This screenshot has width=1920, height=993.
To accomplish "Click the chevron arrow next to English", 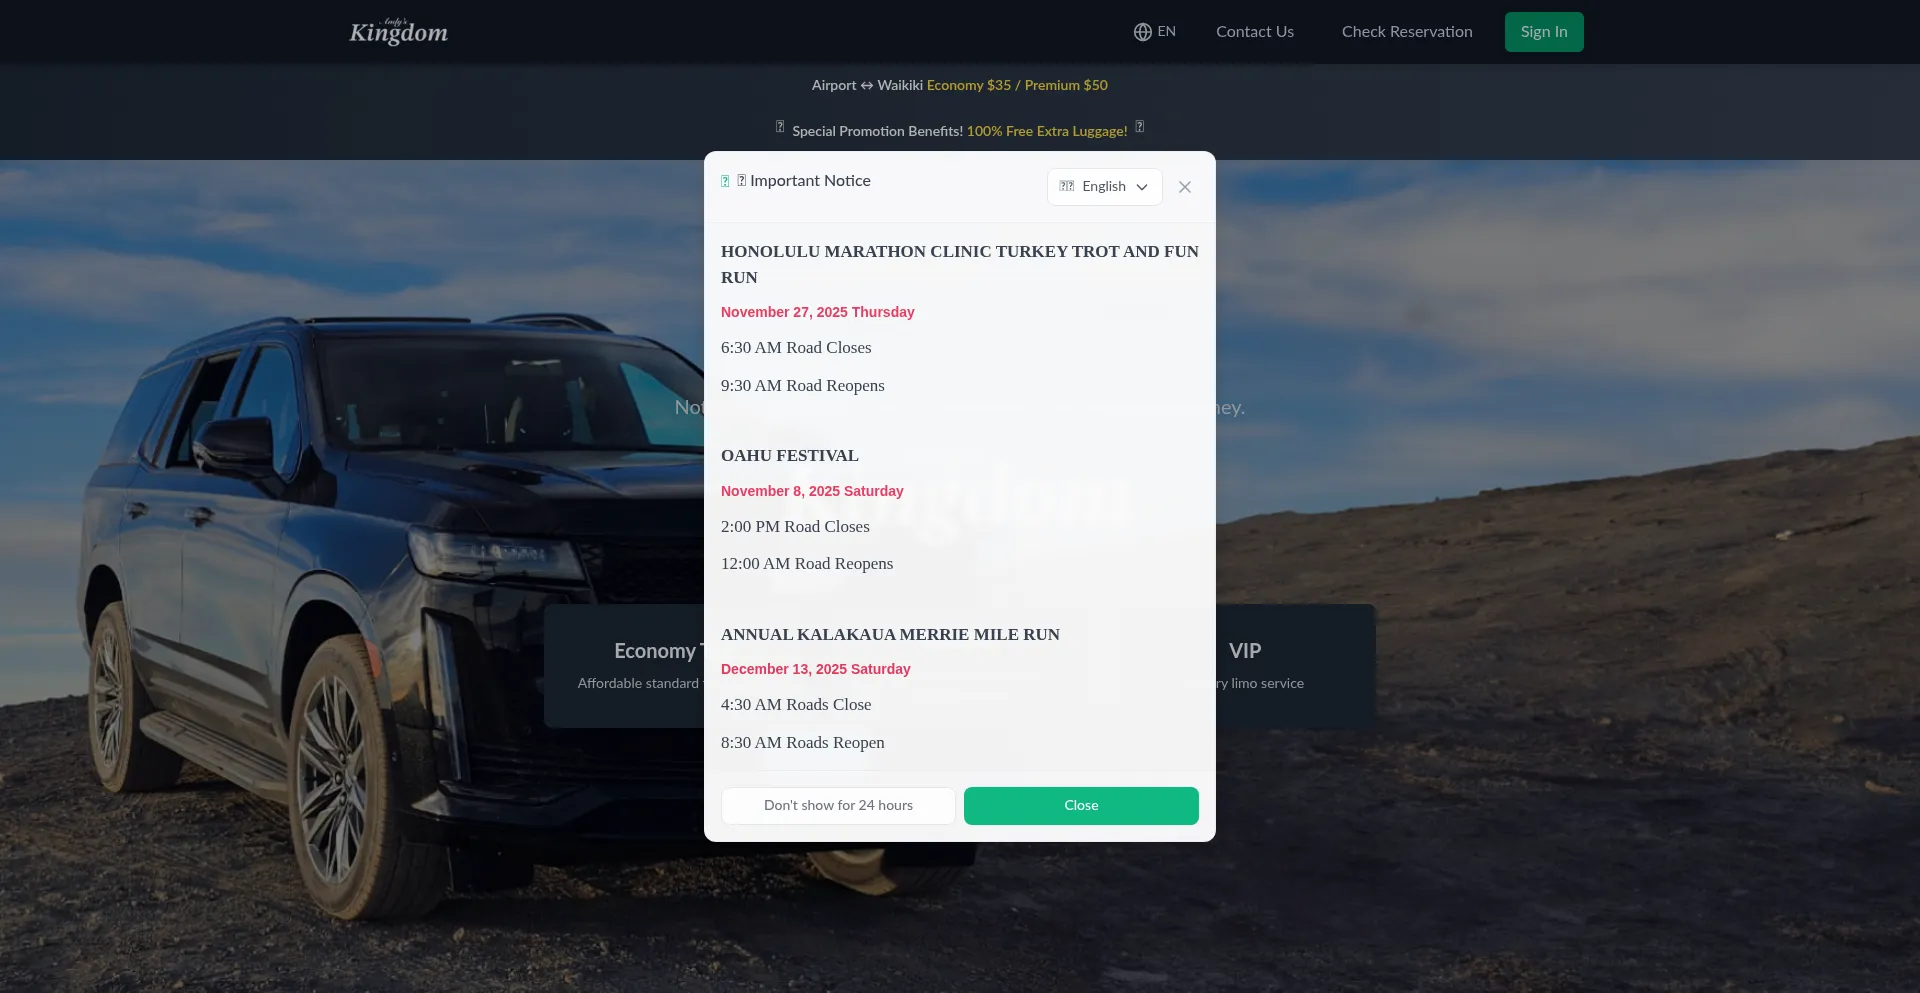I will 1142,187.
